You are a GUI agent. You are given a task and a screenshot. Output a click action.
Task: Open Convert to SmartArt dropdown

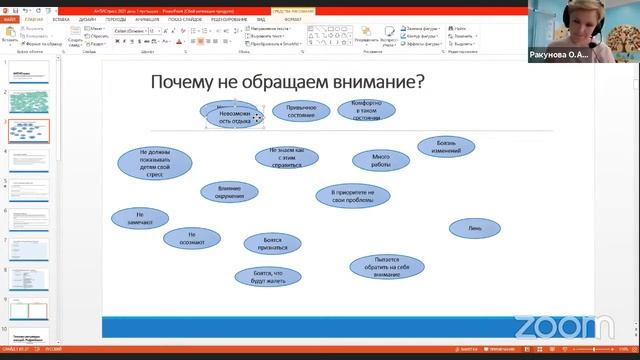coord(273,43)
